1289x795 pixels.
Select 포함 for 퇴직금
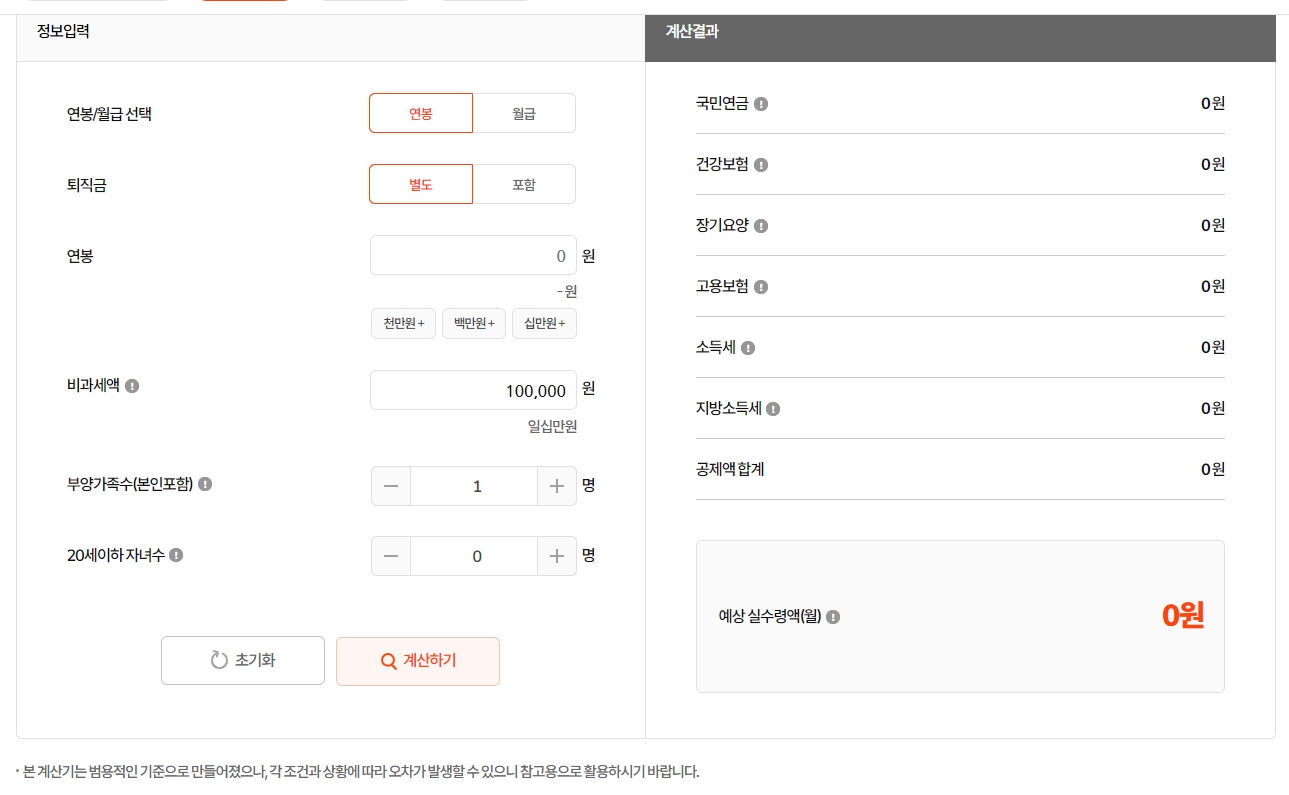tap(524, 184)
